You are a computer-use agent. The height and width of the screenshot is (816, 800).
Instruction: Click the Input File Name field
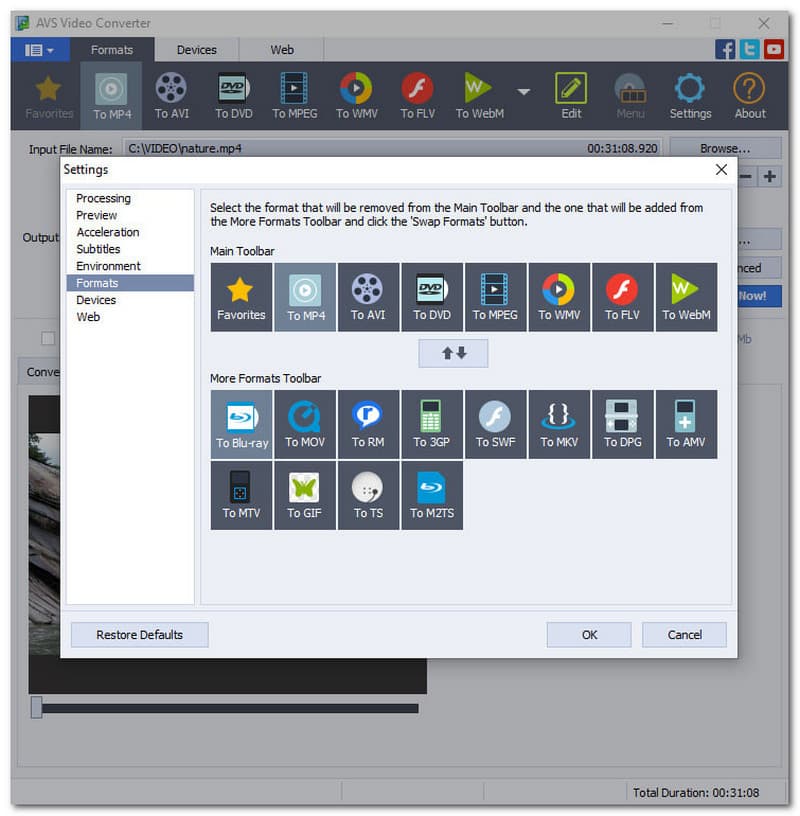click(392, 148)
